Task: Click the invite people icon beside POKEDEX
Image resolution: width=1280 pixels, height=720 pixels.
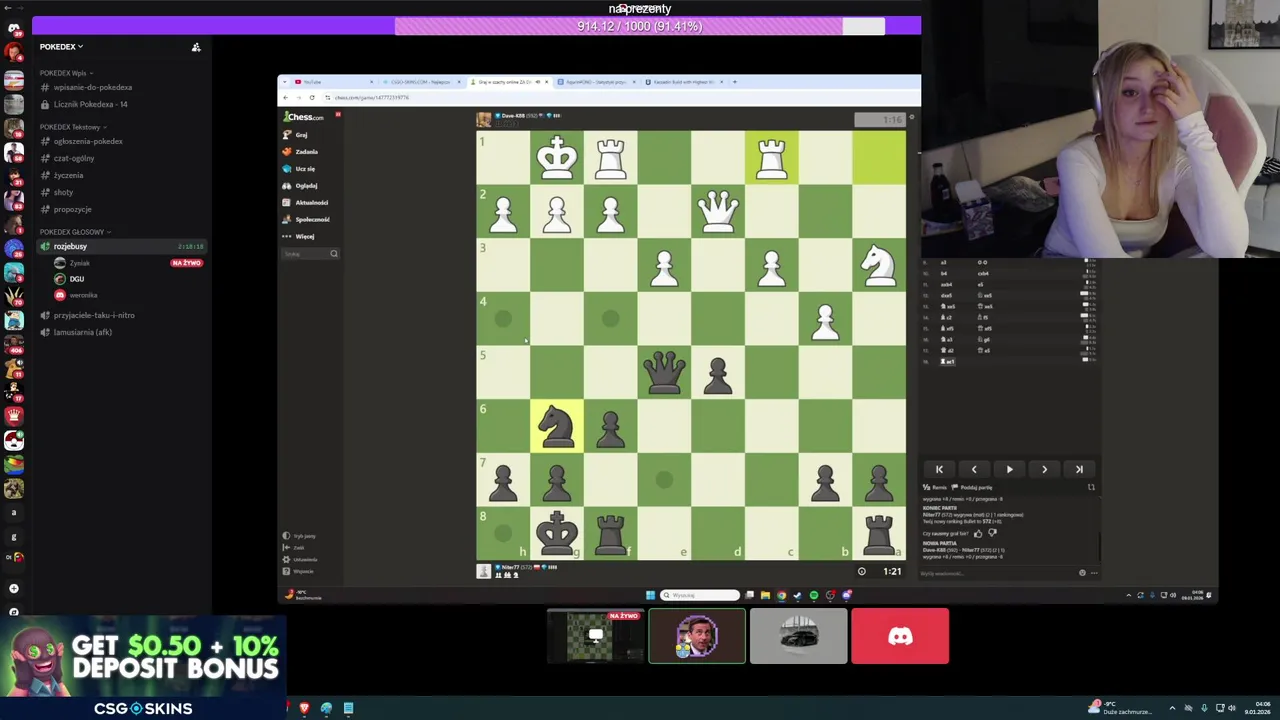Action: pyautogui.click(x=196, y=47)
